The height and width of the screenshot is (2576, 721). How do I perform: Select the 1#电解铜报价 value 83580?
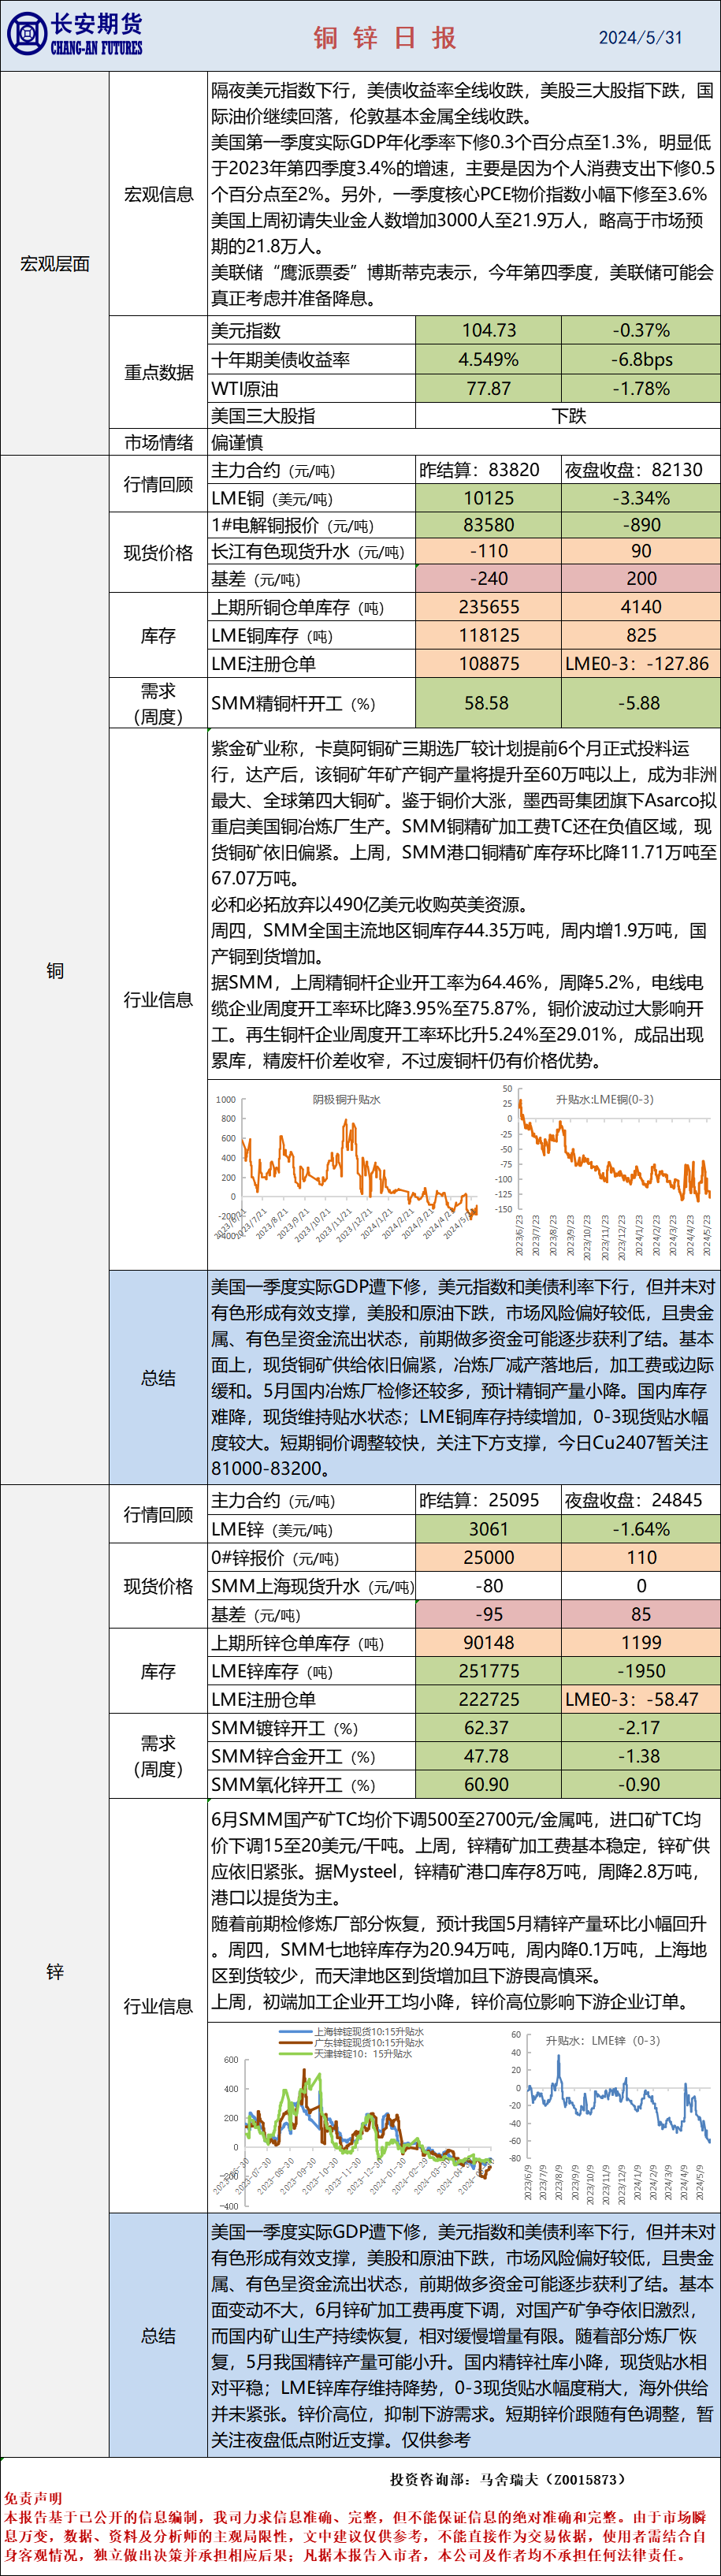coord(488,525)
